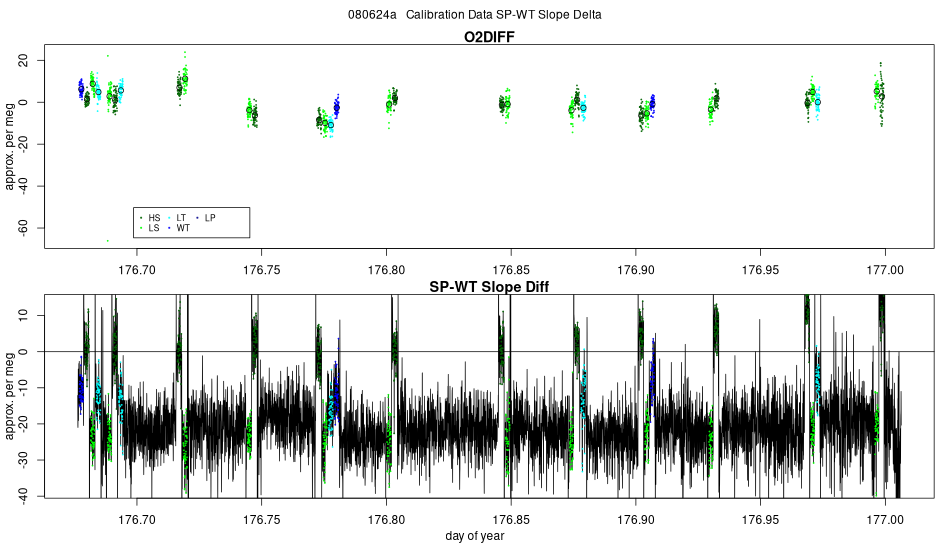Select the HS legend entry
950x550 pixels.
[150, 218]
